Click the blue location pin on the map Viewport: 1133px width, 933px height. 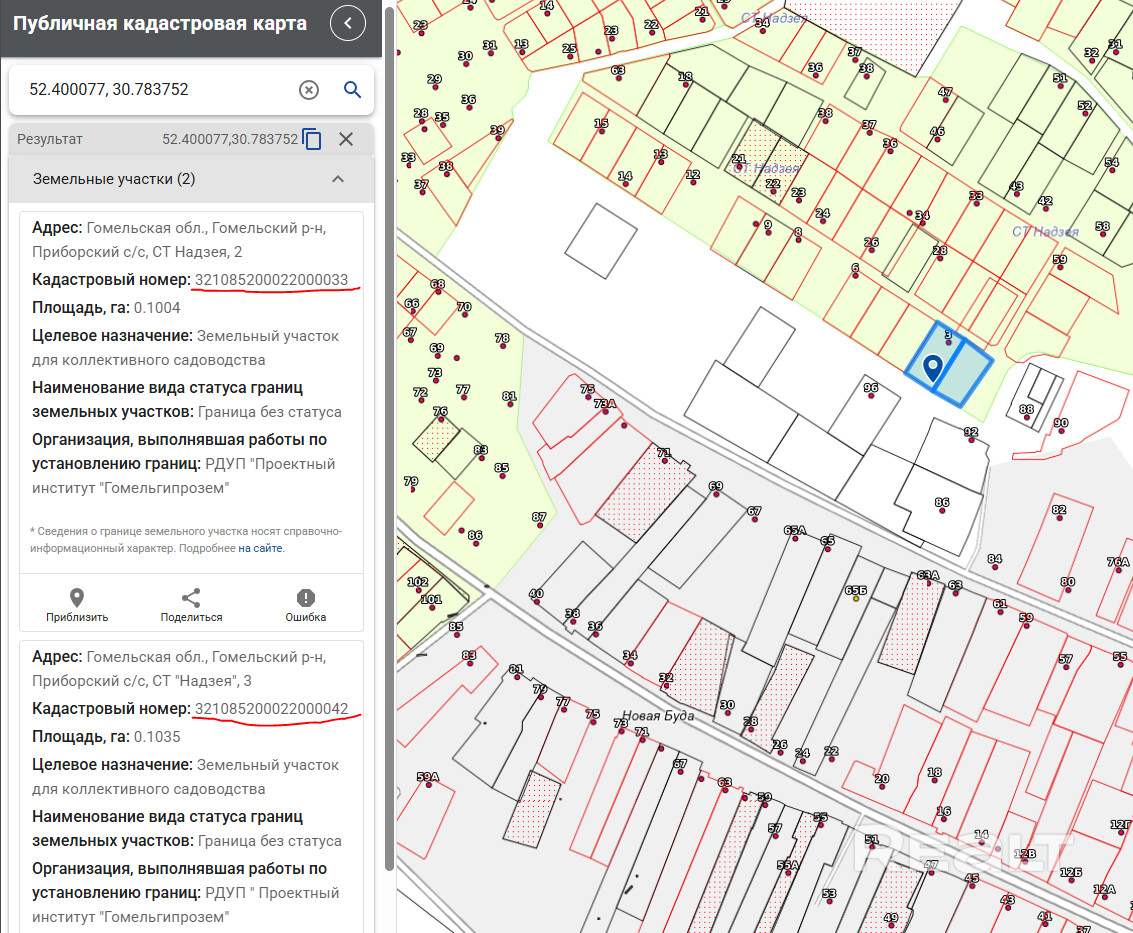point(933,368)
